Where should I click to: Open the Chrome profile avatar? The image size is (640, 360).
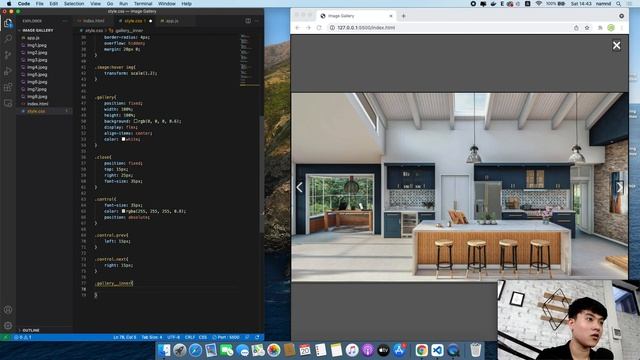[611, 28]
